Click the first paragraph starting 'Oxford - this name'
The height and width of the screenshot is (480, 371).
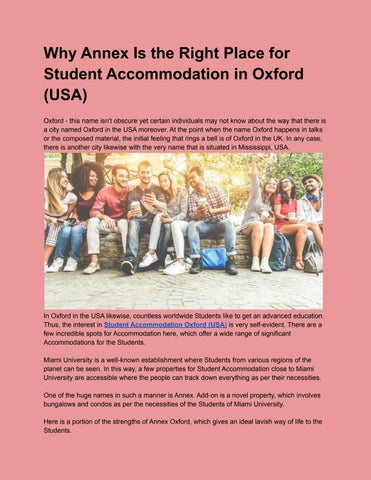[185, 134]
